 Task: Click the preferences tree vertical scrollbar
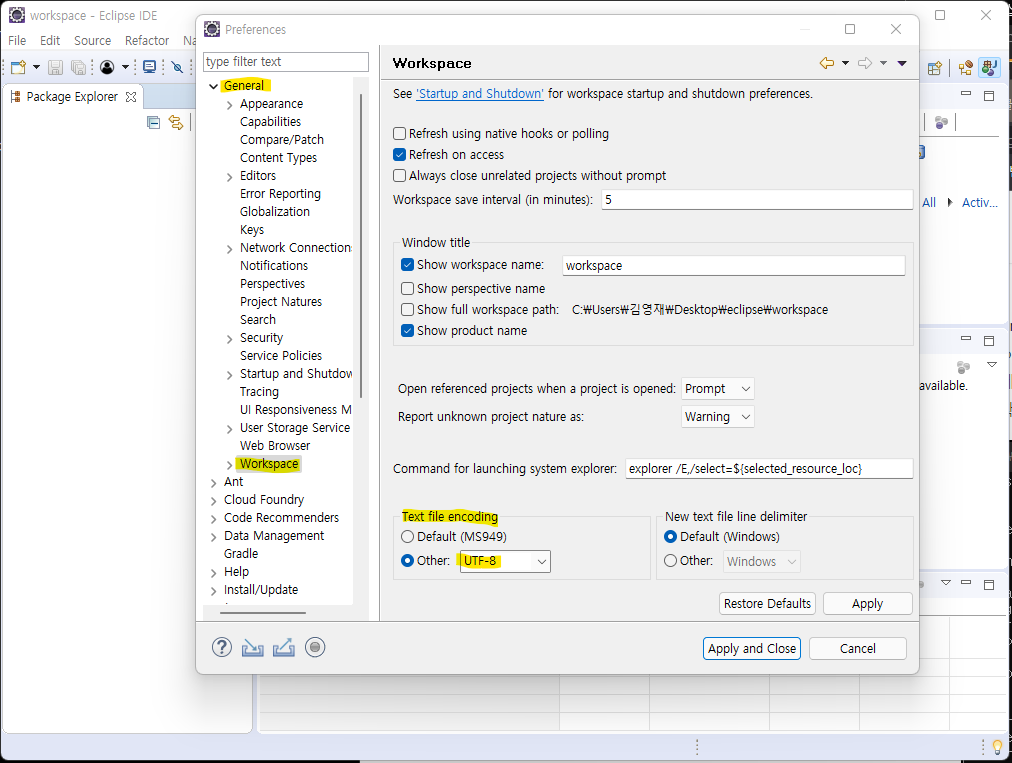pyautogui.click(x=361, y=245)
